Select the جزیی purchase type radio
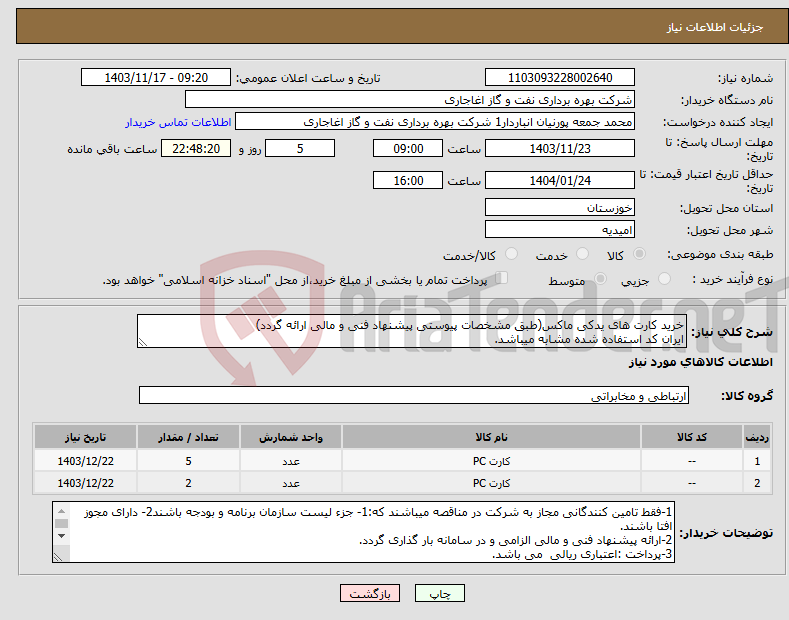 point(664,278)
